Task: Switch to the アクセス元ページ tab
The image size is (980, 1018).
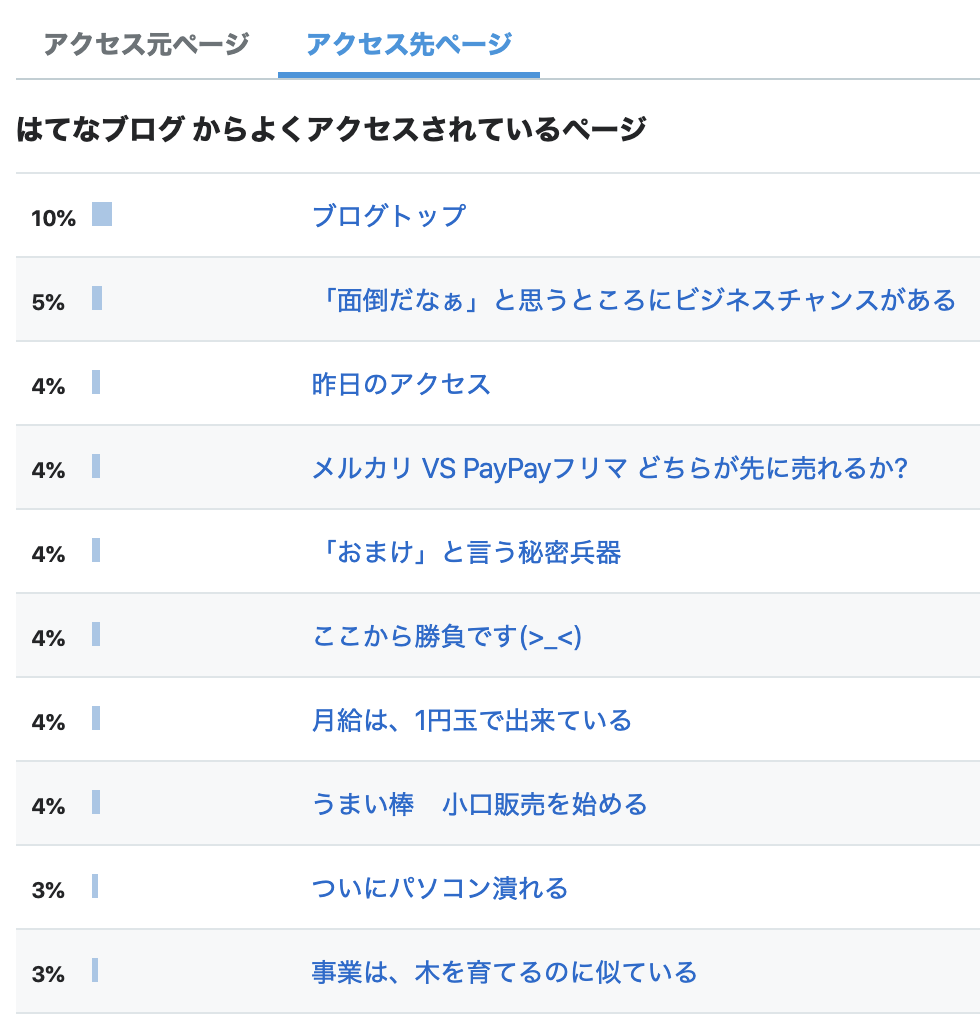Action: click(x=146, y=44)
